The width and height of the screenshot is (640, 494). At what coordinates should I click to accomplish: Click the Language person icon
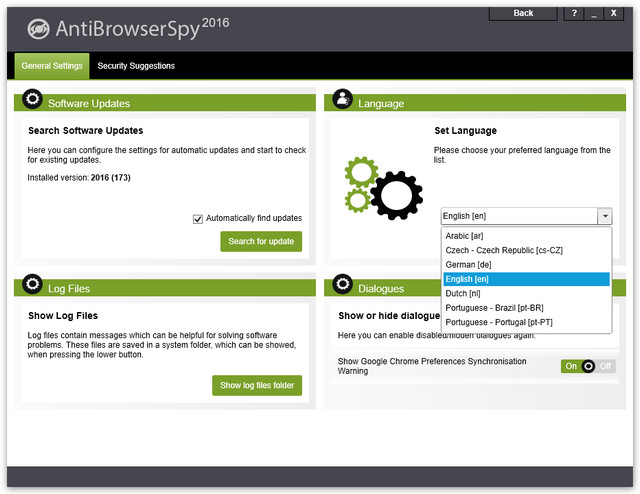(x=342, y=99)
